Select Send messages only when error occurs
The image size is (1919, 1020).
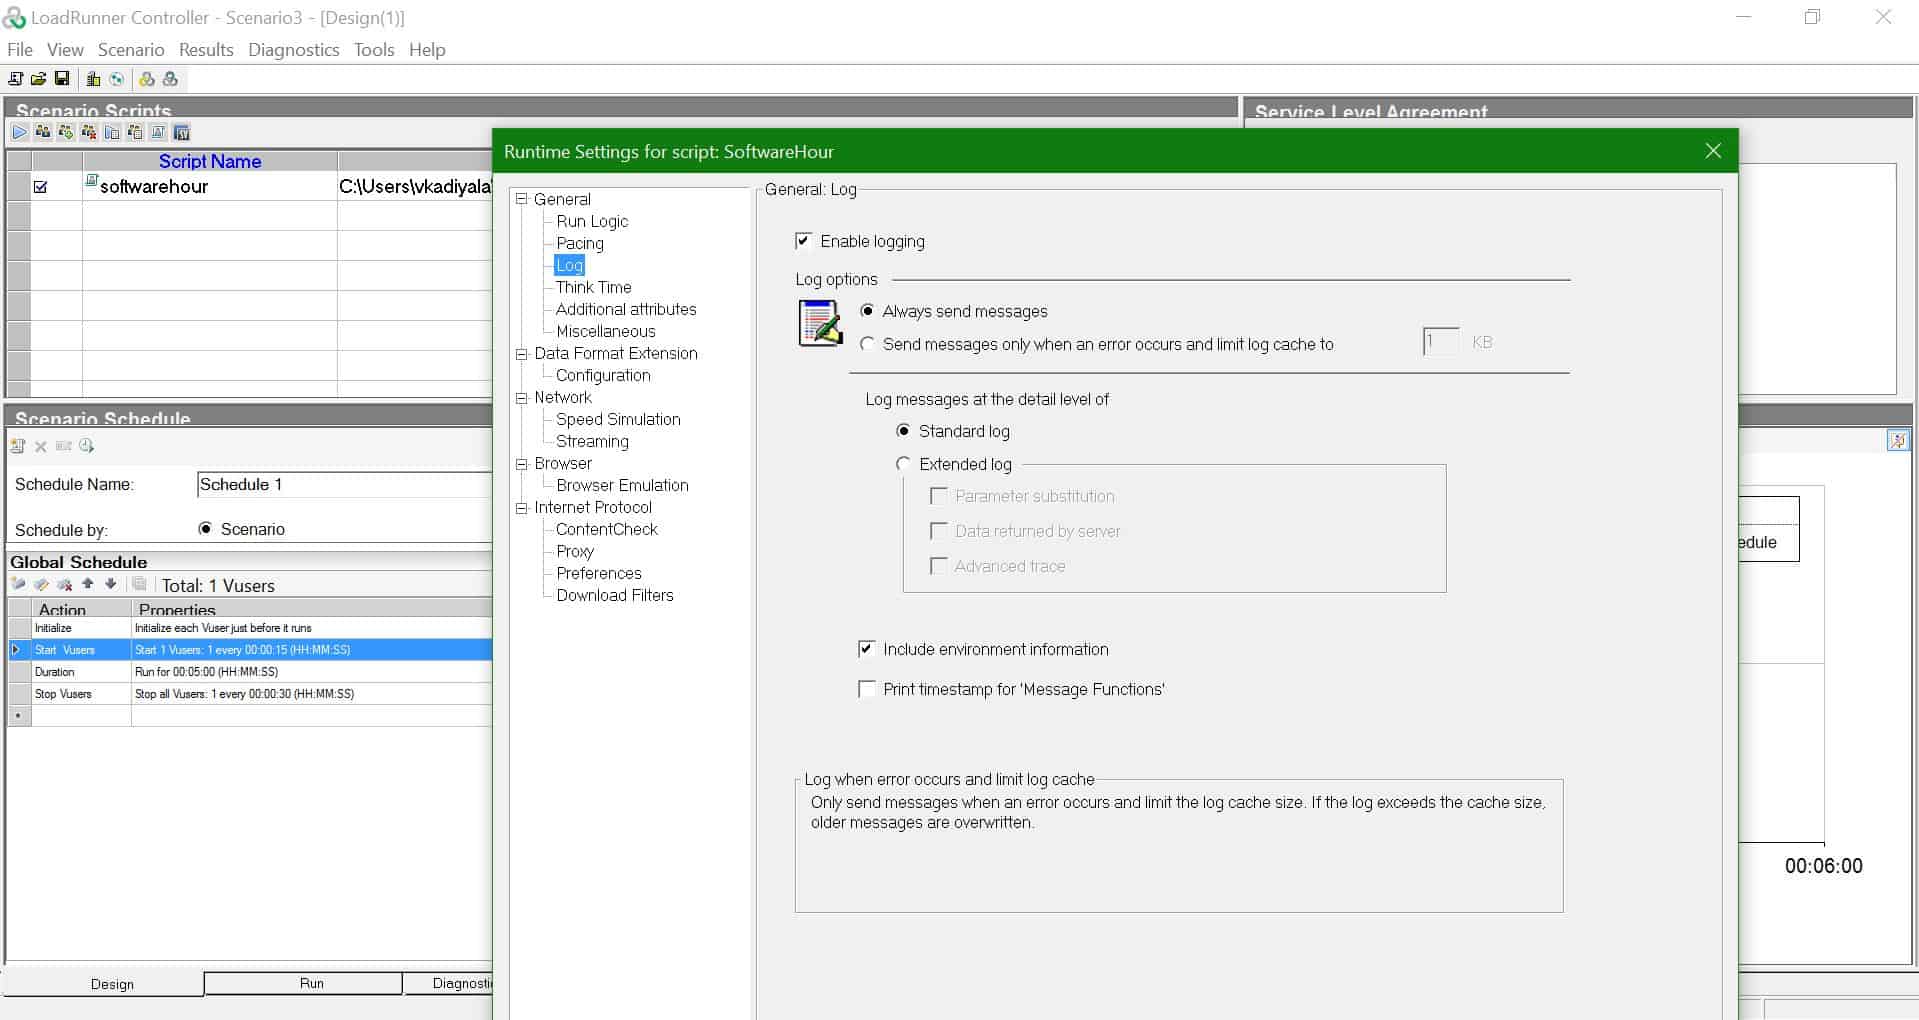(867, 344)
